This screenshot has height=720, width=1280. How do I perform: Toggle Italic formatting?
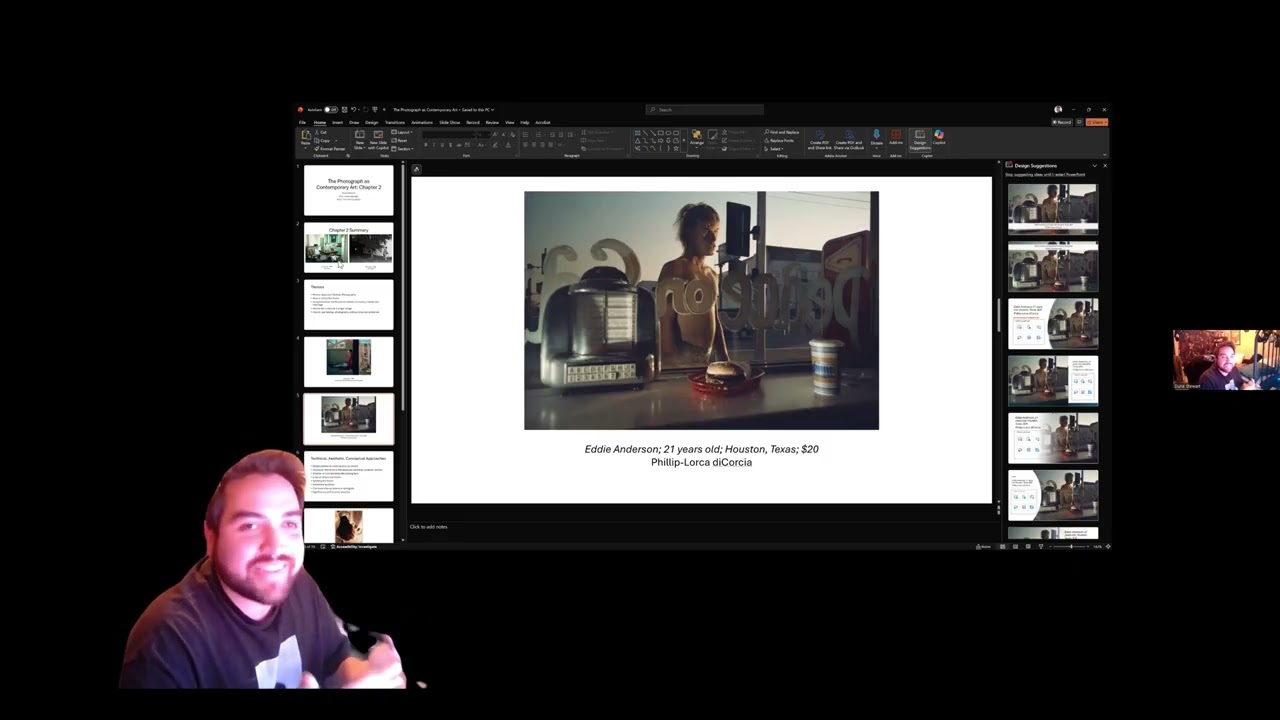[x=434, y=145]
